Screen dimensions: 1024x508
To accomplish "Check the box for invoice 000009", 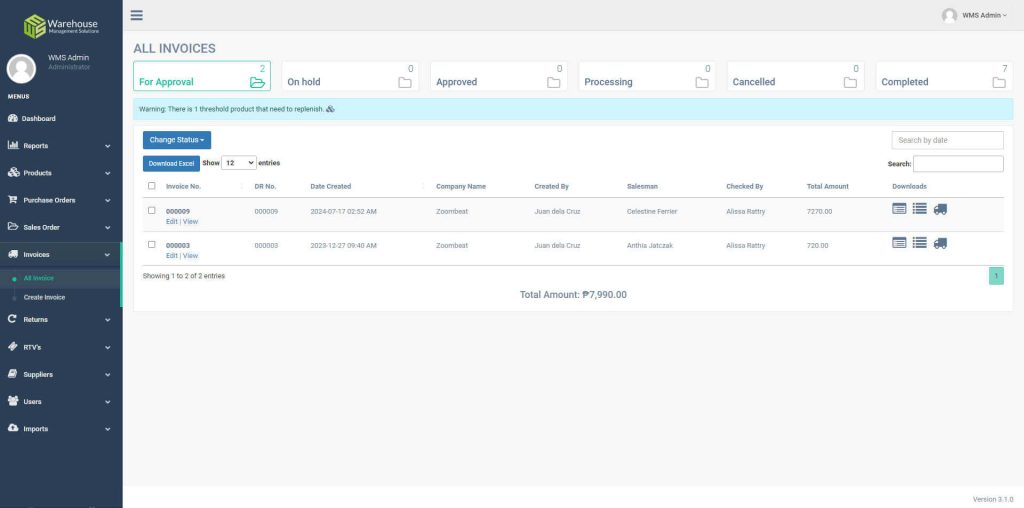I will [x=152, y=210].
